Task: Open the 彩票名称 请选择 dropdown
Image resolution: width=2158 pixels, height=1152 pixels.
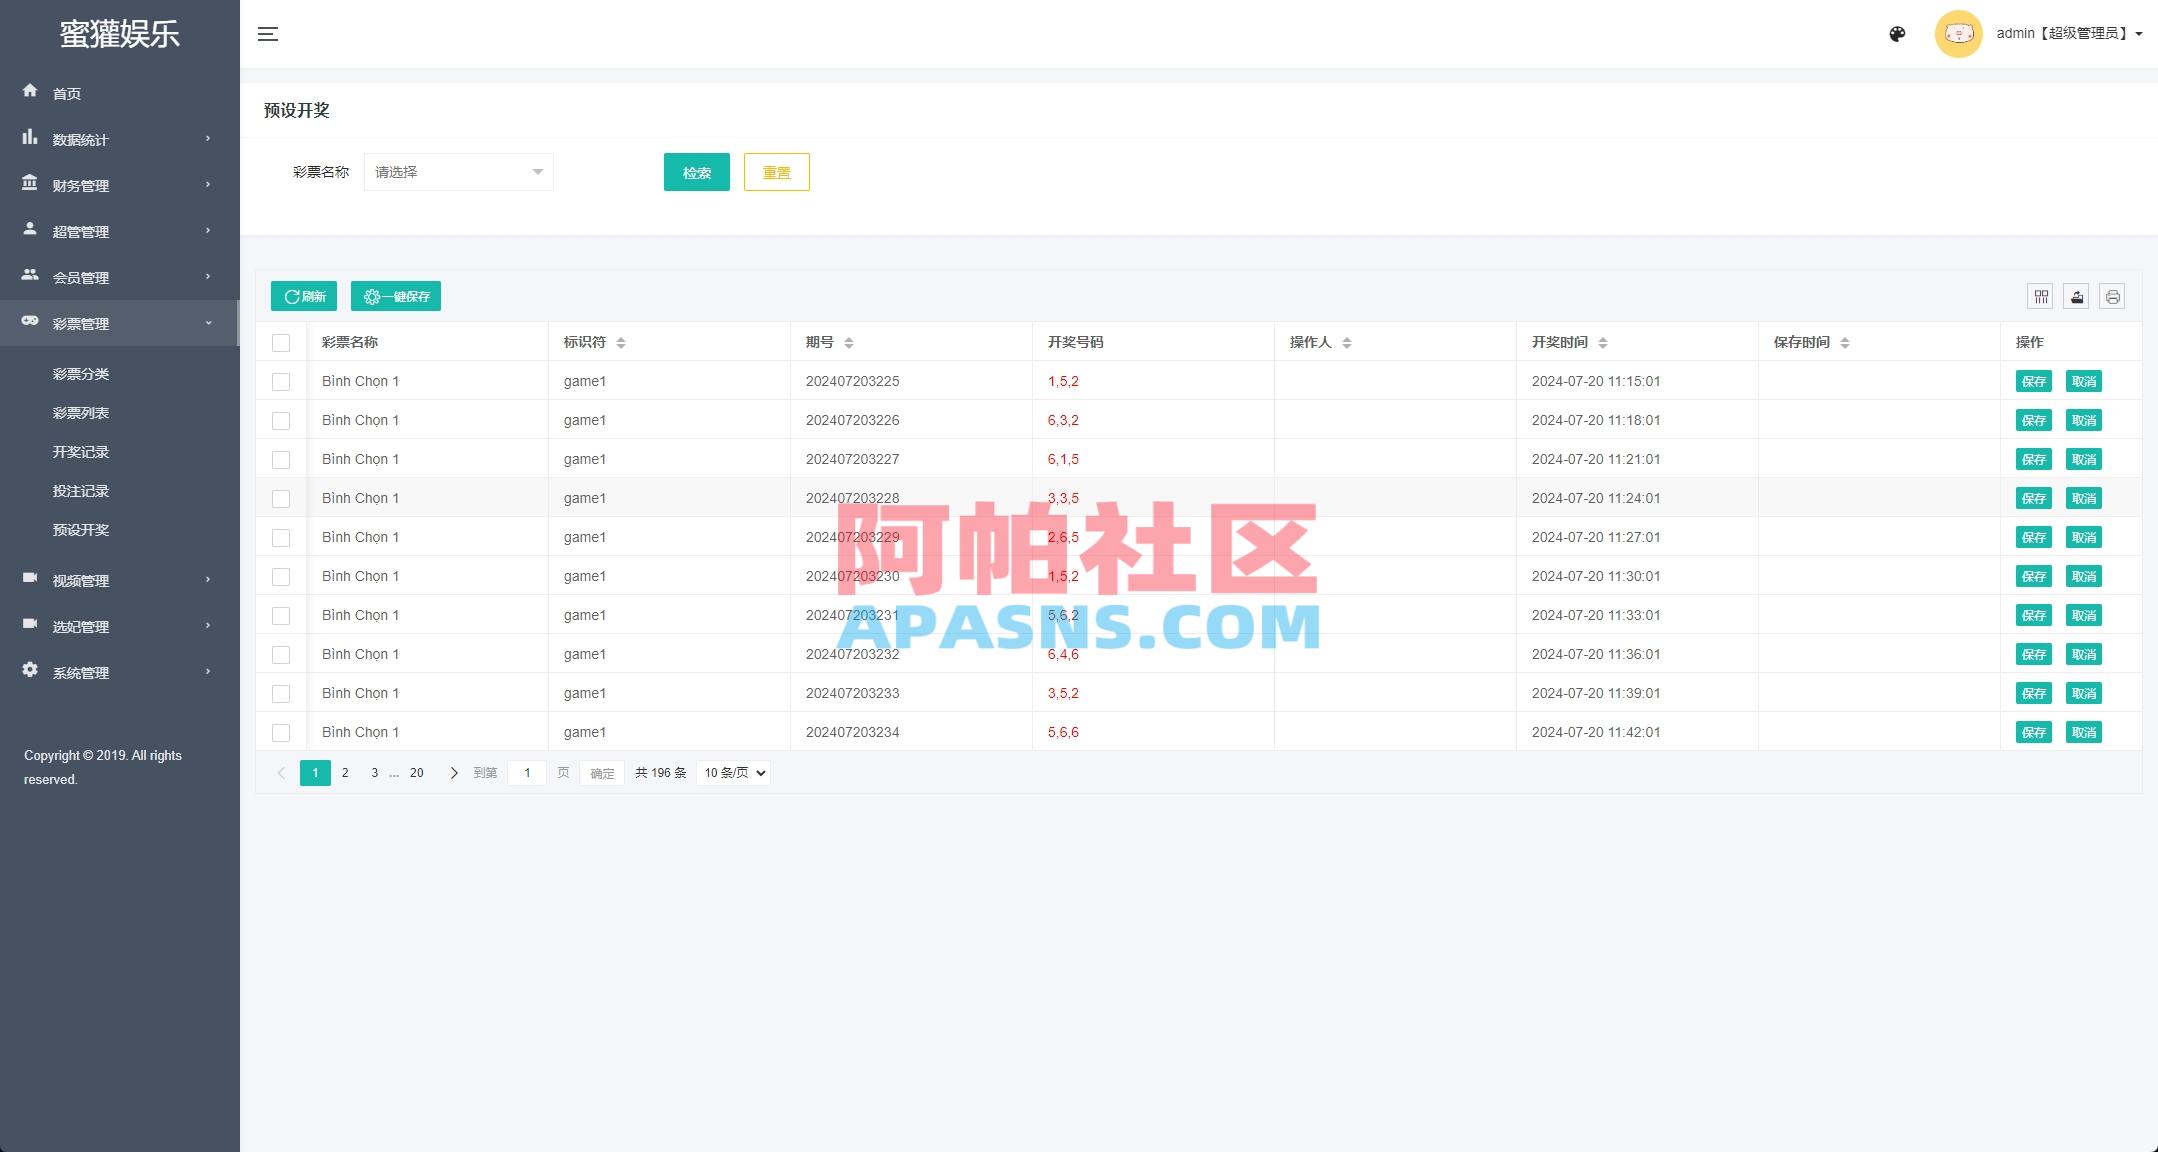Action: (458, 171)
